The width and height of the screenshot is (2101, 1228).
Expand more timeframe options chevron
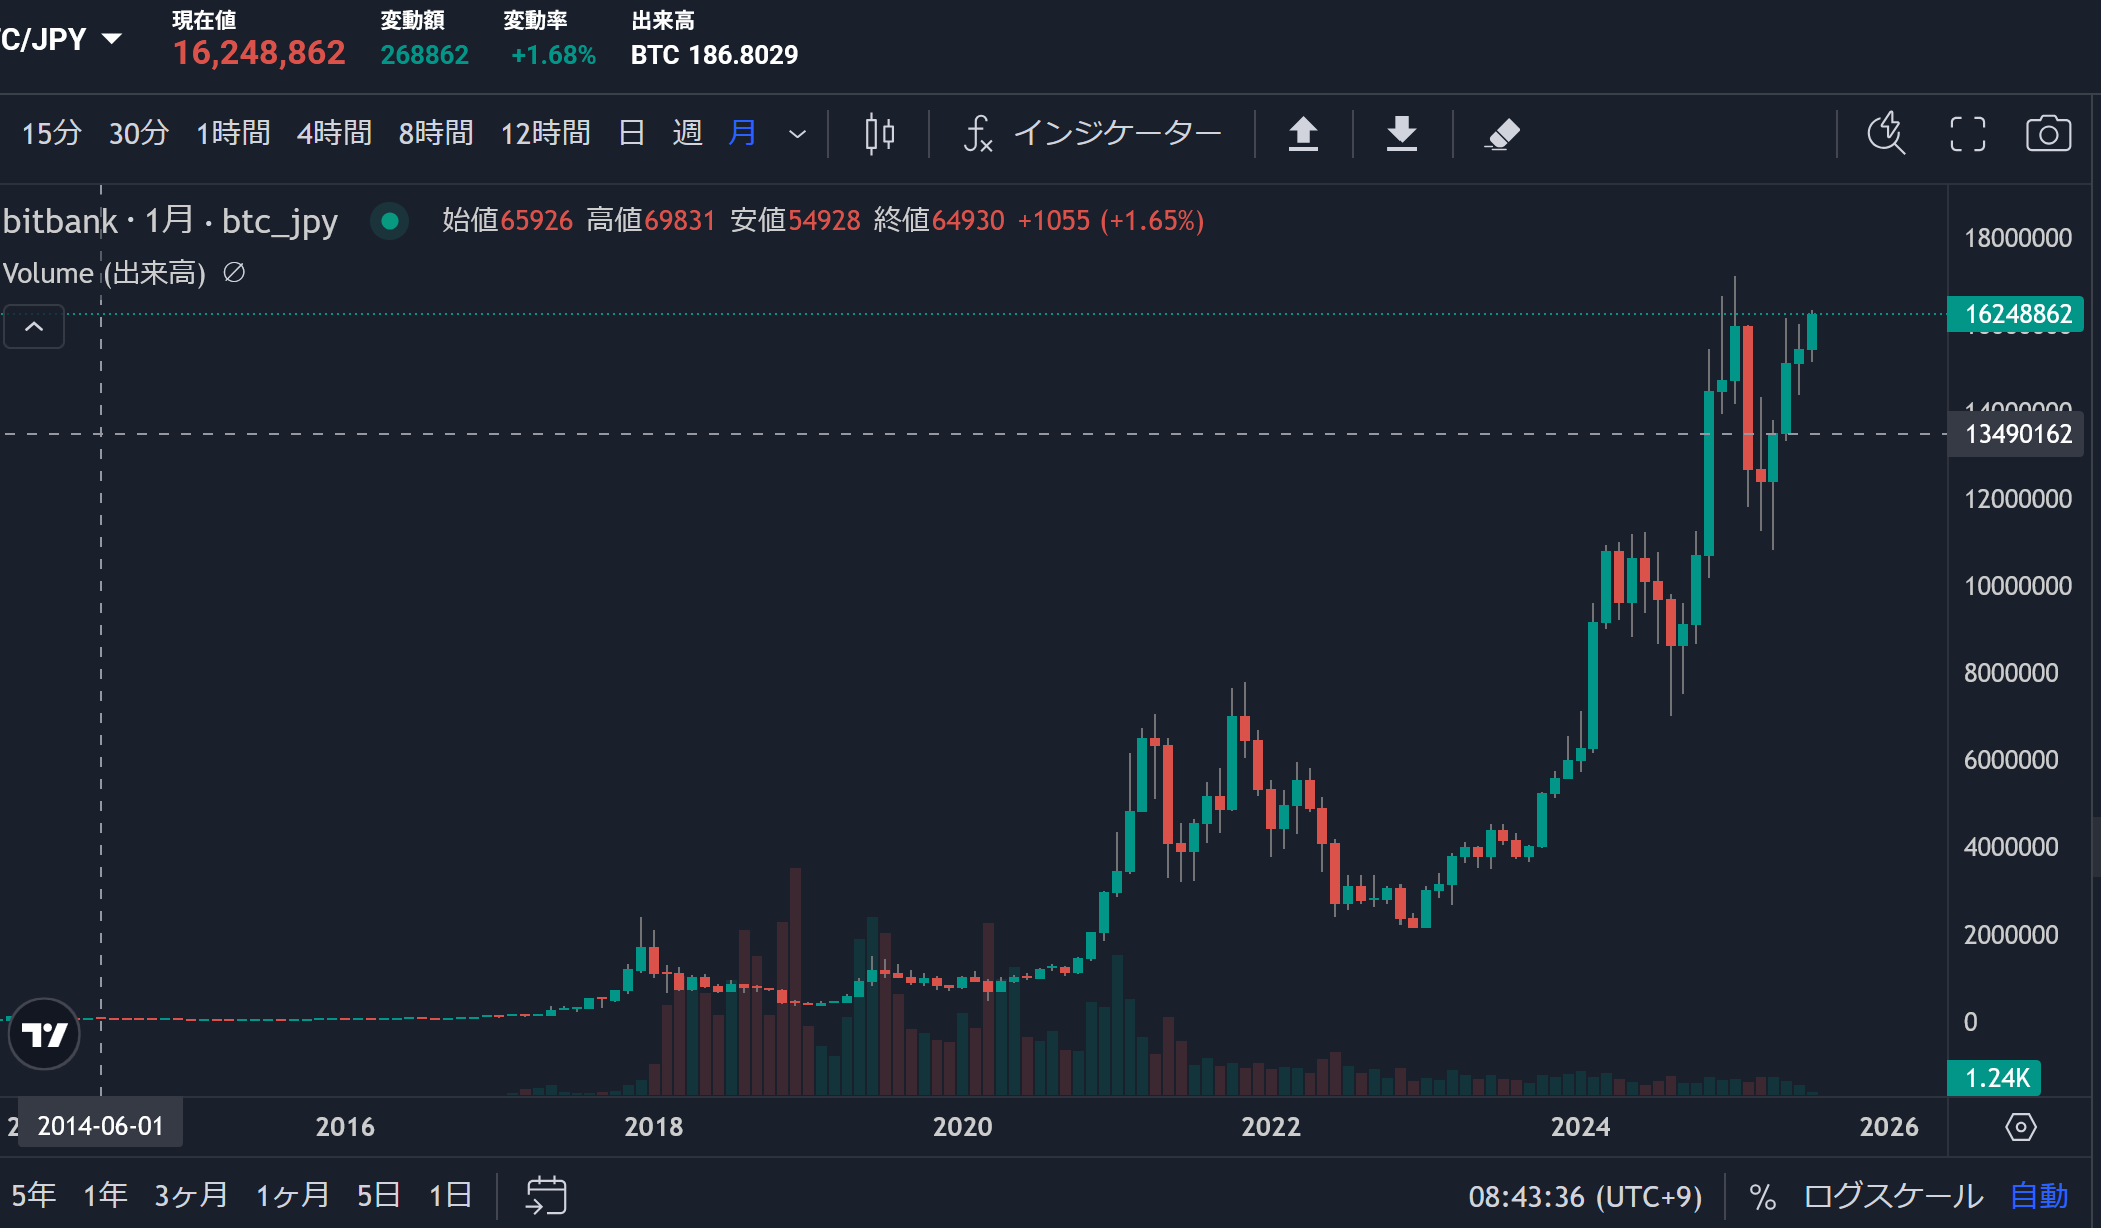[797, 133]
